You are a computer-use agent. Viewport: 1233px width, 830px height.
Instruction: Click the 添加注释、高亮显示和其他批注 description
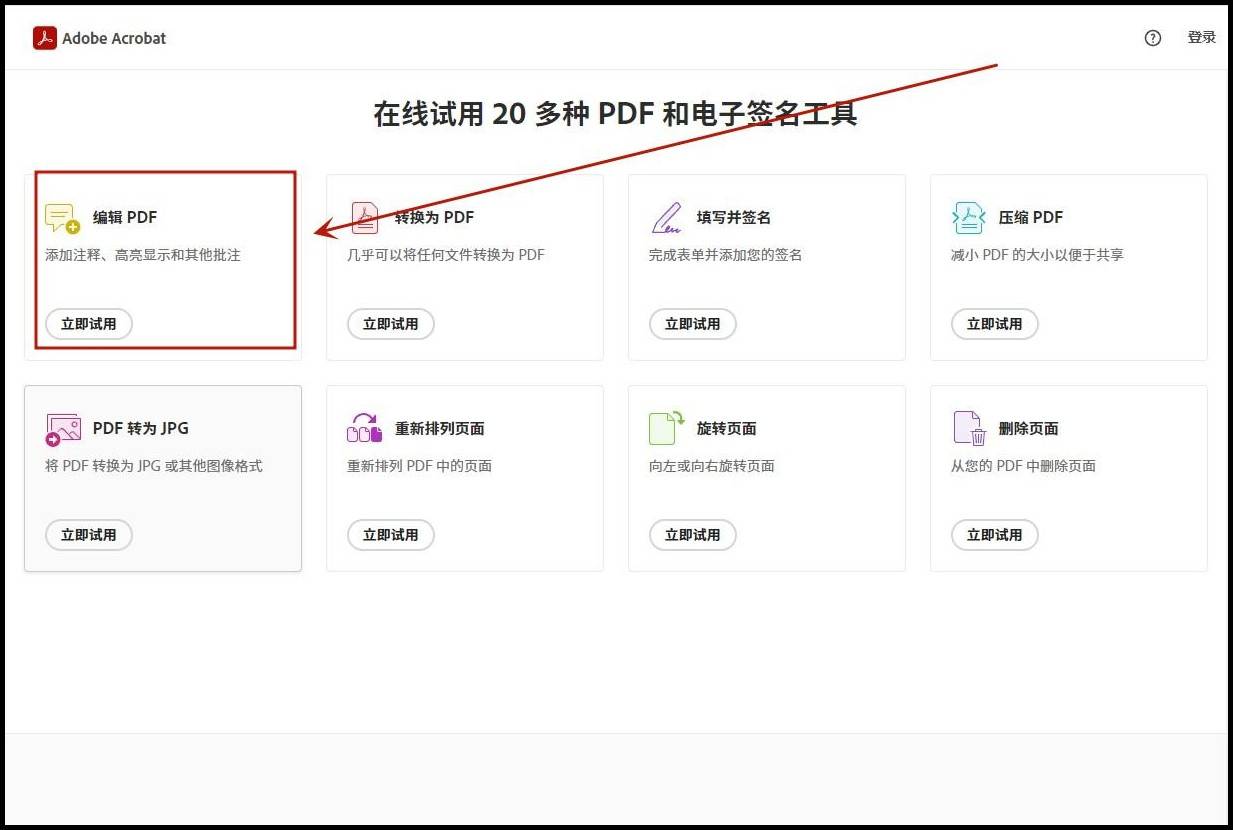click(x=143, y=255)
